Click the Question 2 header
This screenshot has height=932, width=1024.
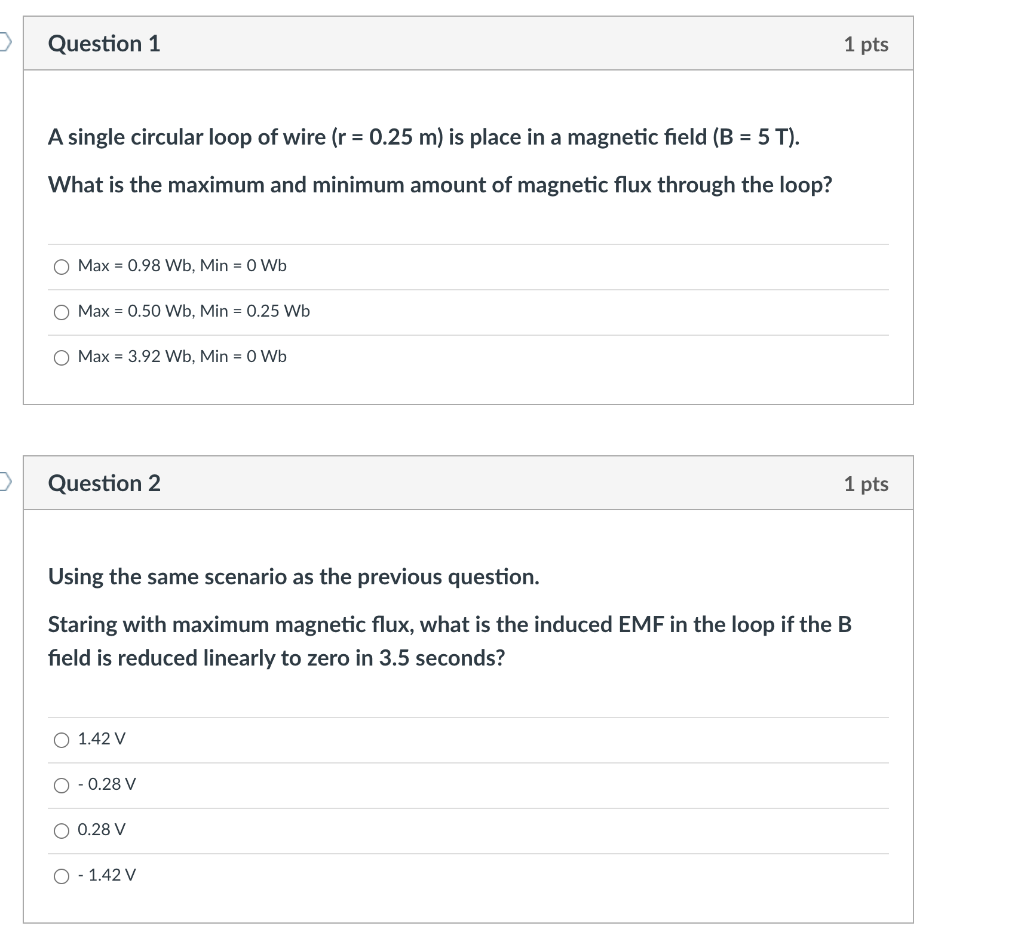(x=103, y=483)
